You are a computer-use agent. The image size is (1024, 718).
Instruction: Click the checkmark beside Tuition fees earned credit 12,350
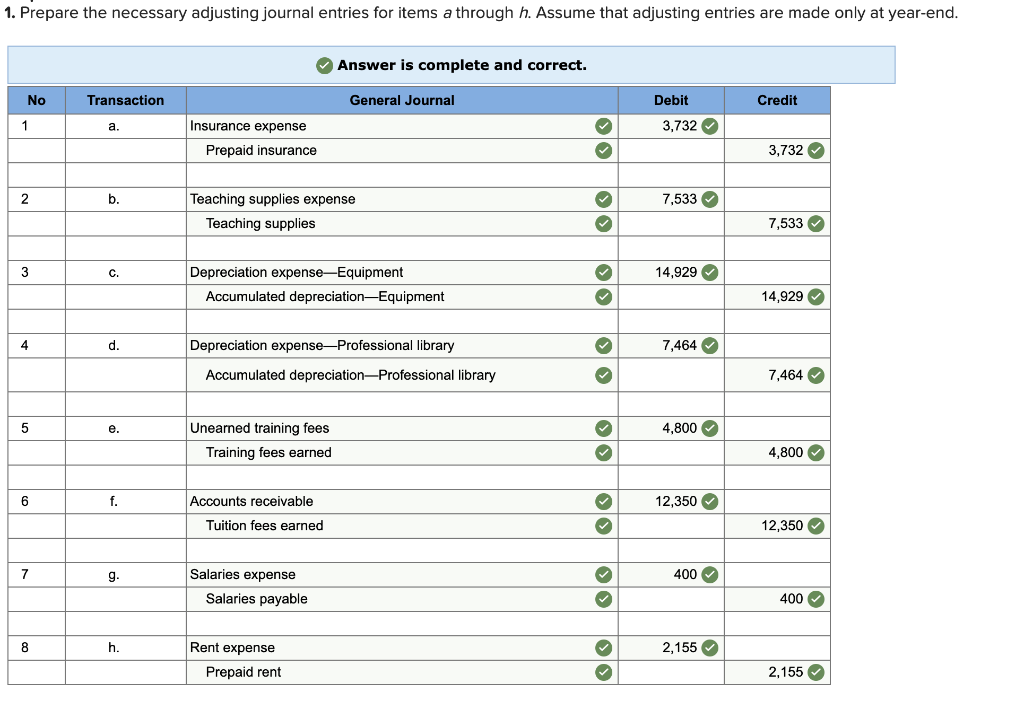click(x=816, y=526)
